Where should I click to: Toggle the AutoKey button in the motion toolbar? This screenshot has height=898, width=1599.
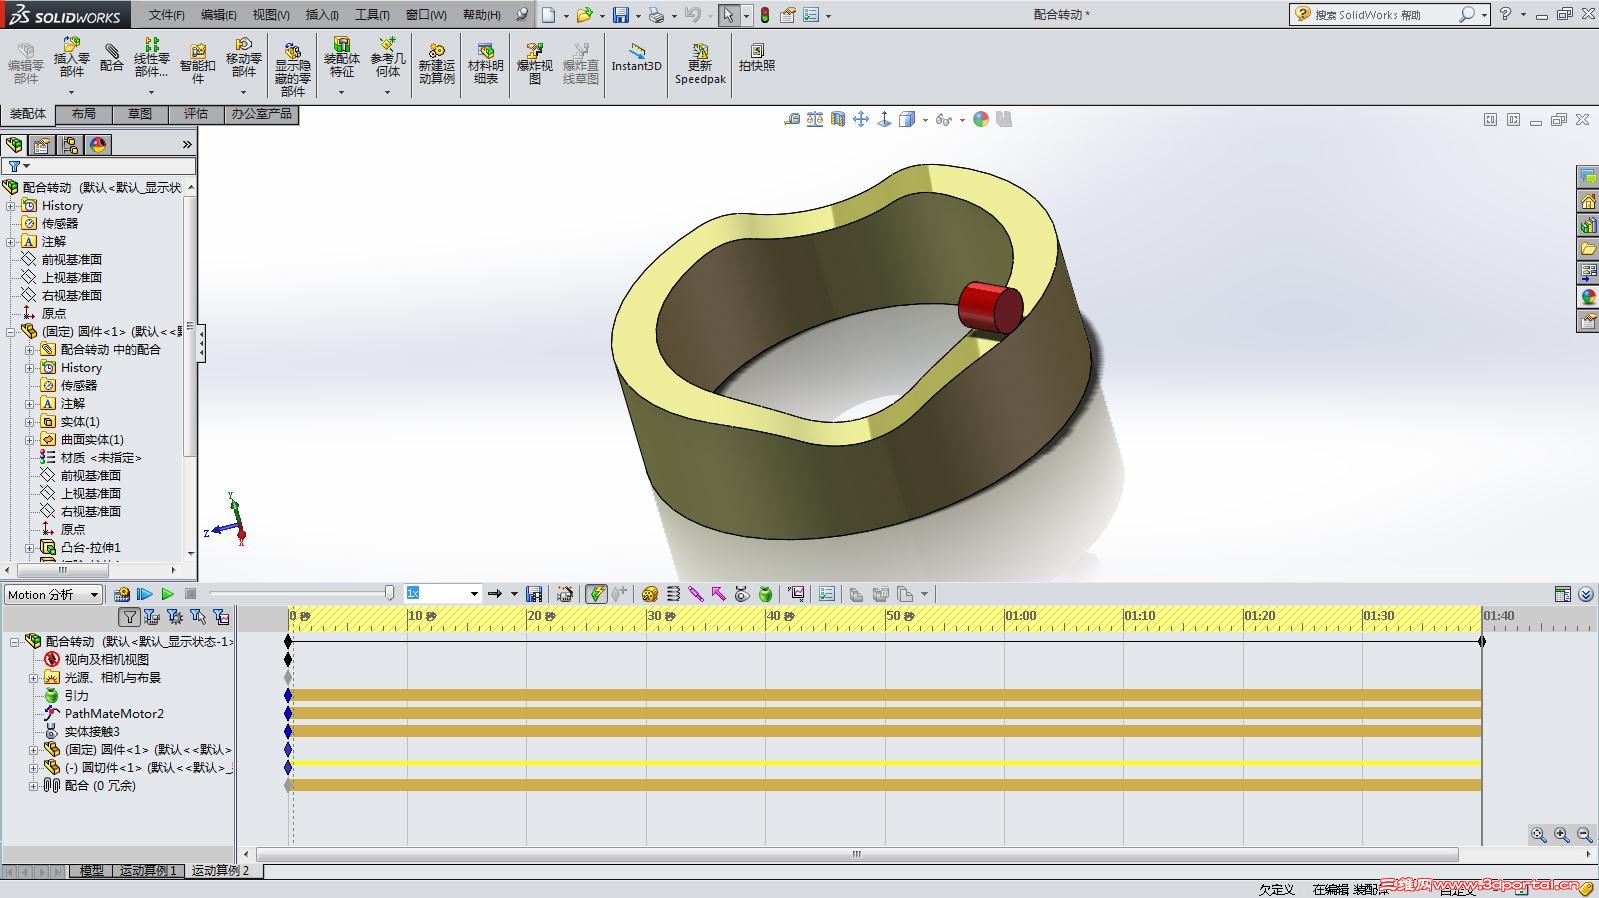(x=596, y=594)
